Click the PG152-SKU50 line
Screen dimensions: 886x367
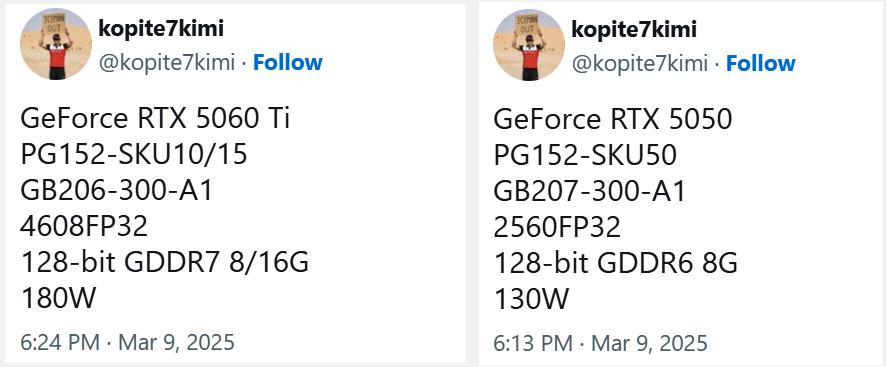point(585,155)
